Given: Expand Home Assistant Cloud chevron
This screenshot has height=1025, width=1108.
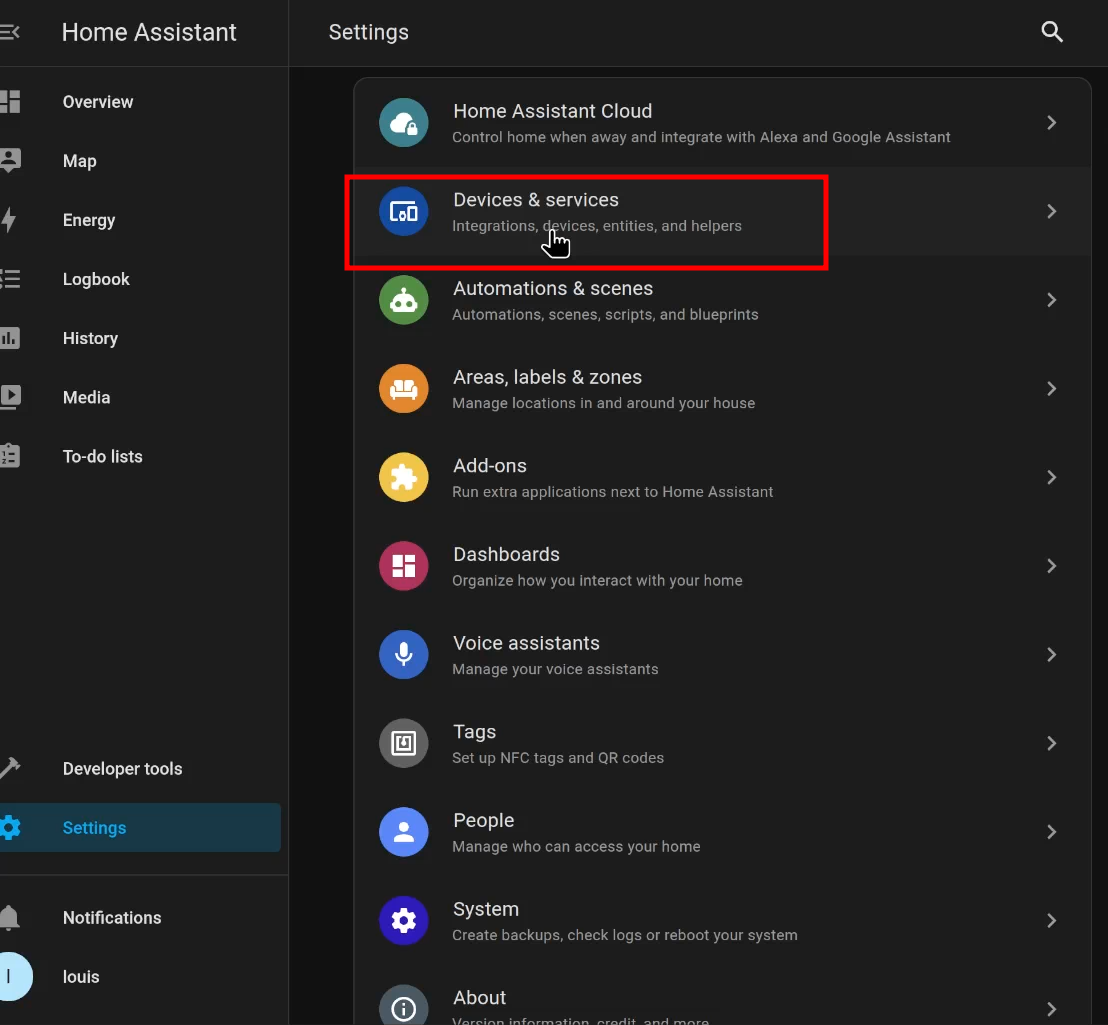Looking at the screenshot, I should (1051, 123).
